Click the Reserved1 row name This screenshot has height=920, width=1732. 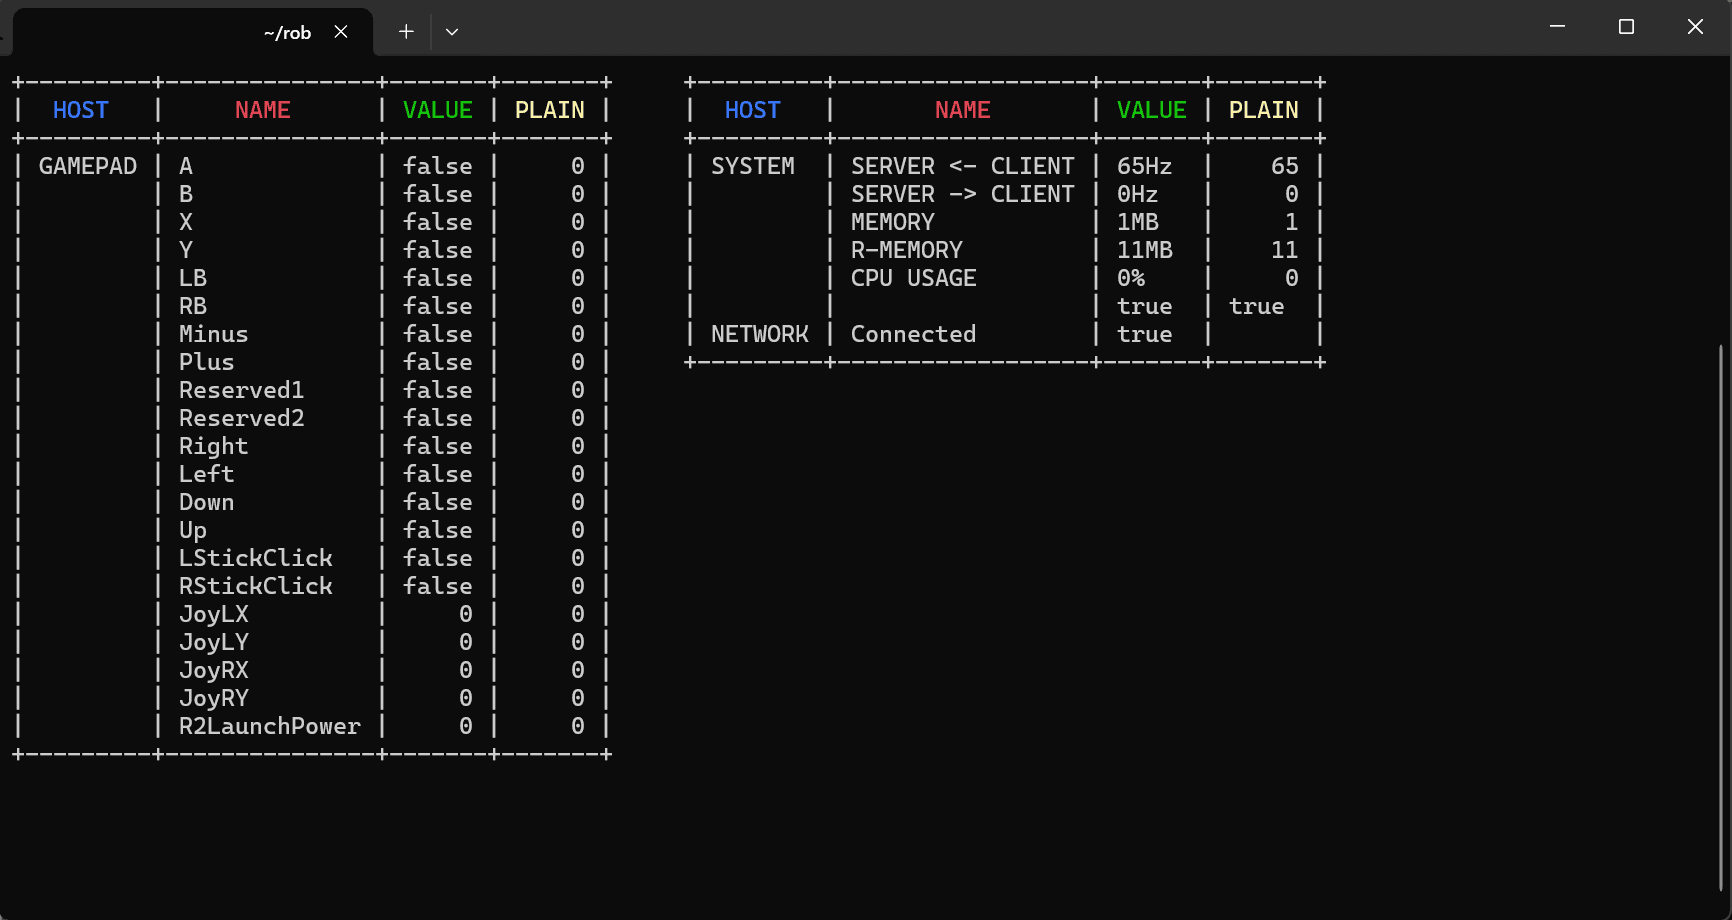[x=241, y=390]
